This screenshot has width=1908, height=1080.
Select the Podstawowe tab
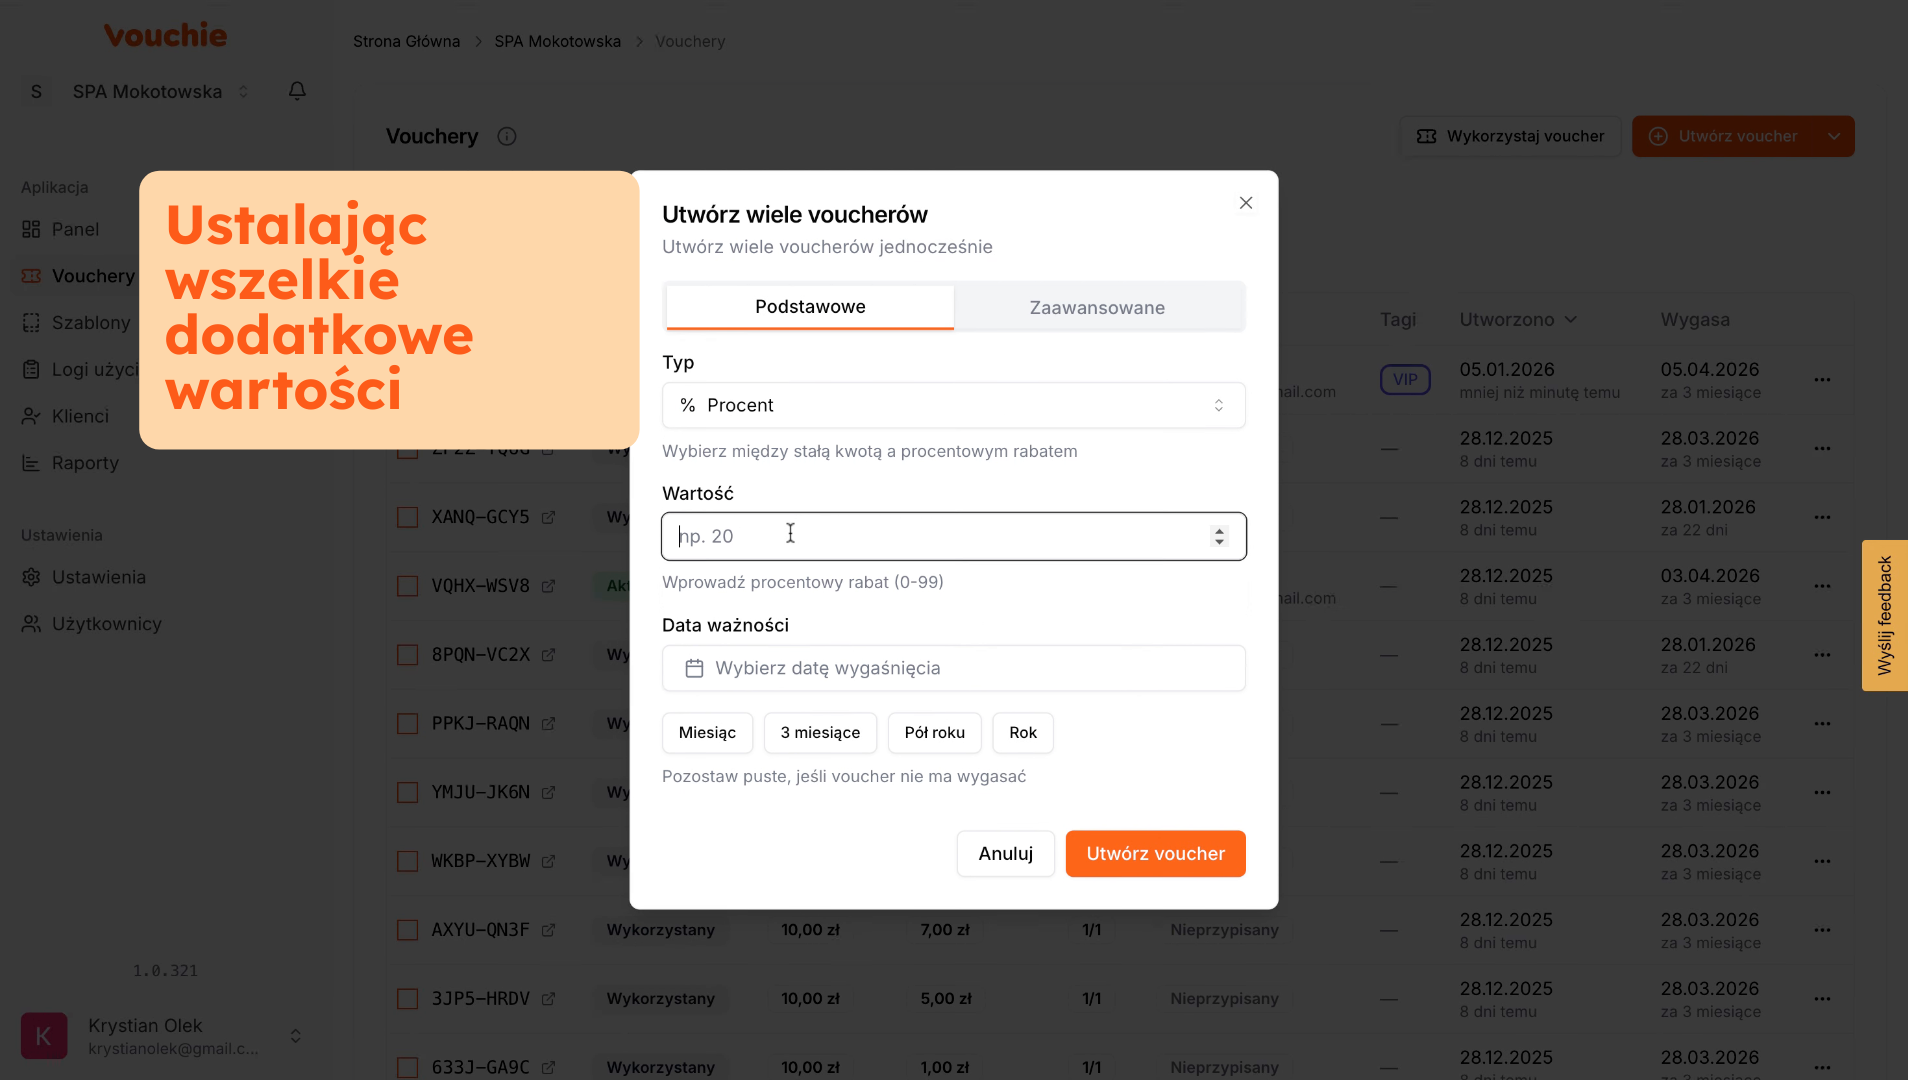pyautogui.click(x=810, y=307)
